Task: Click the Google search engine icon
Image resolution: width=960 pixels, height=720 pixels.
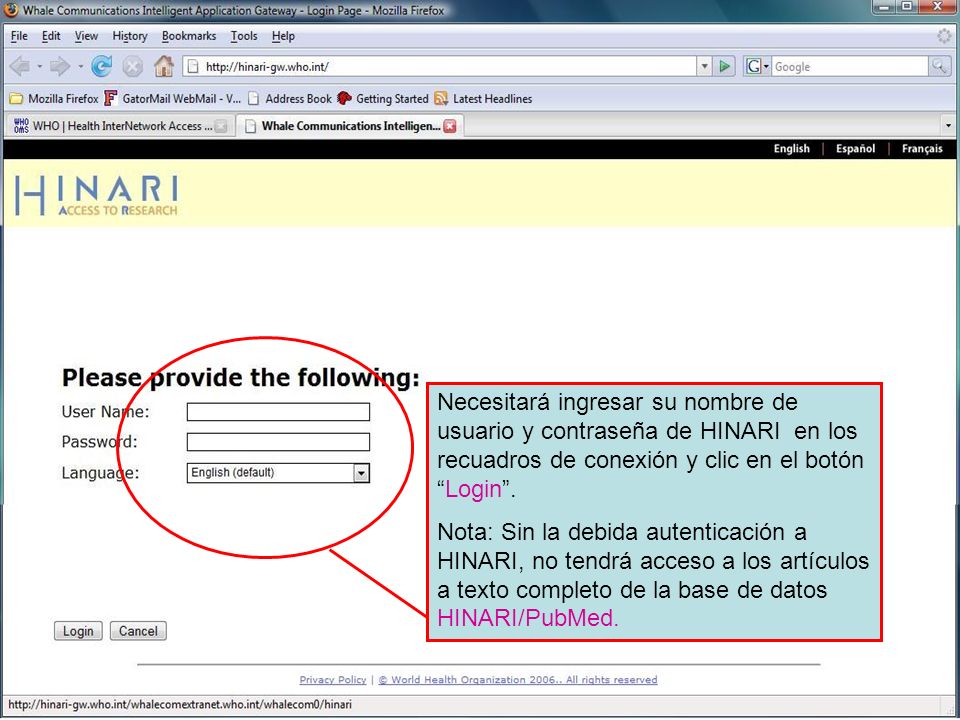Action: 753,66
